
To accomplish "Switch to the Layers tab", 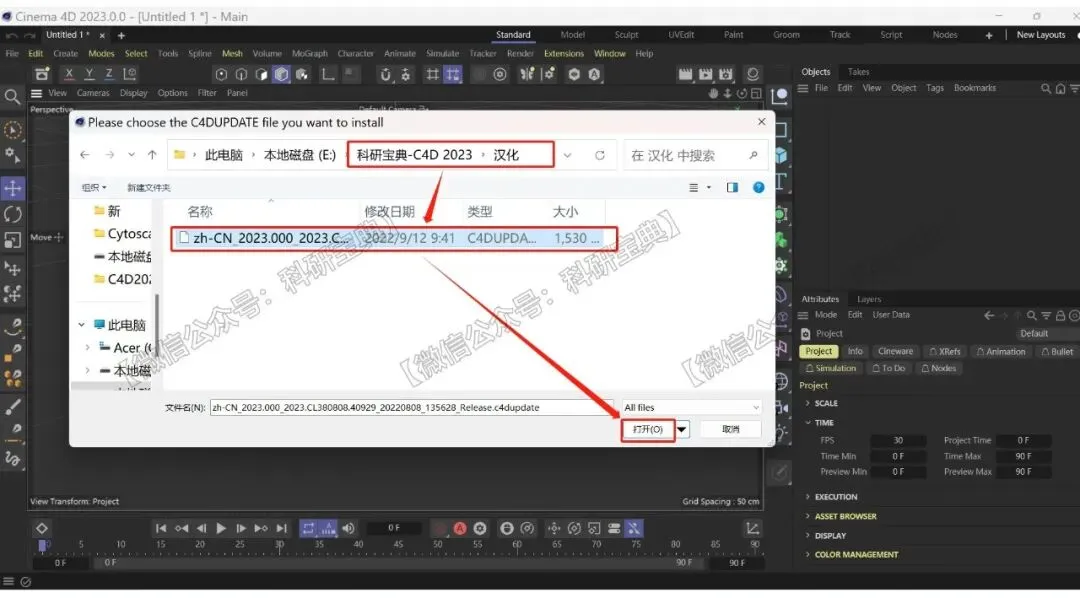I will tap(869, 299).
